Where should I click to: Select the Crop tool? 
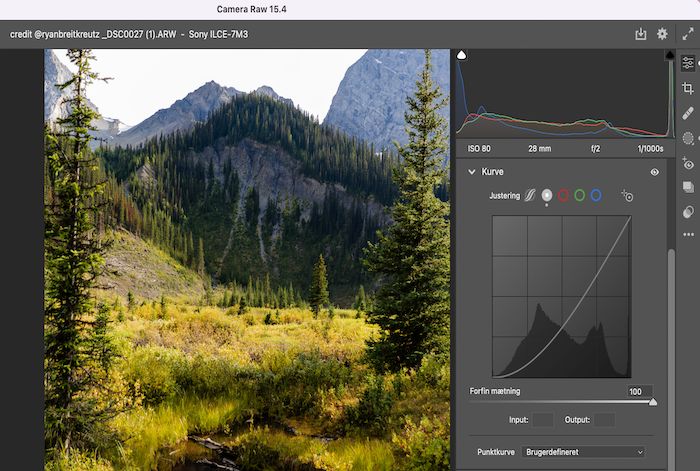(688, 88)
